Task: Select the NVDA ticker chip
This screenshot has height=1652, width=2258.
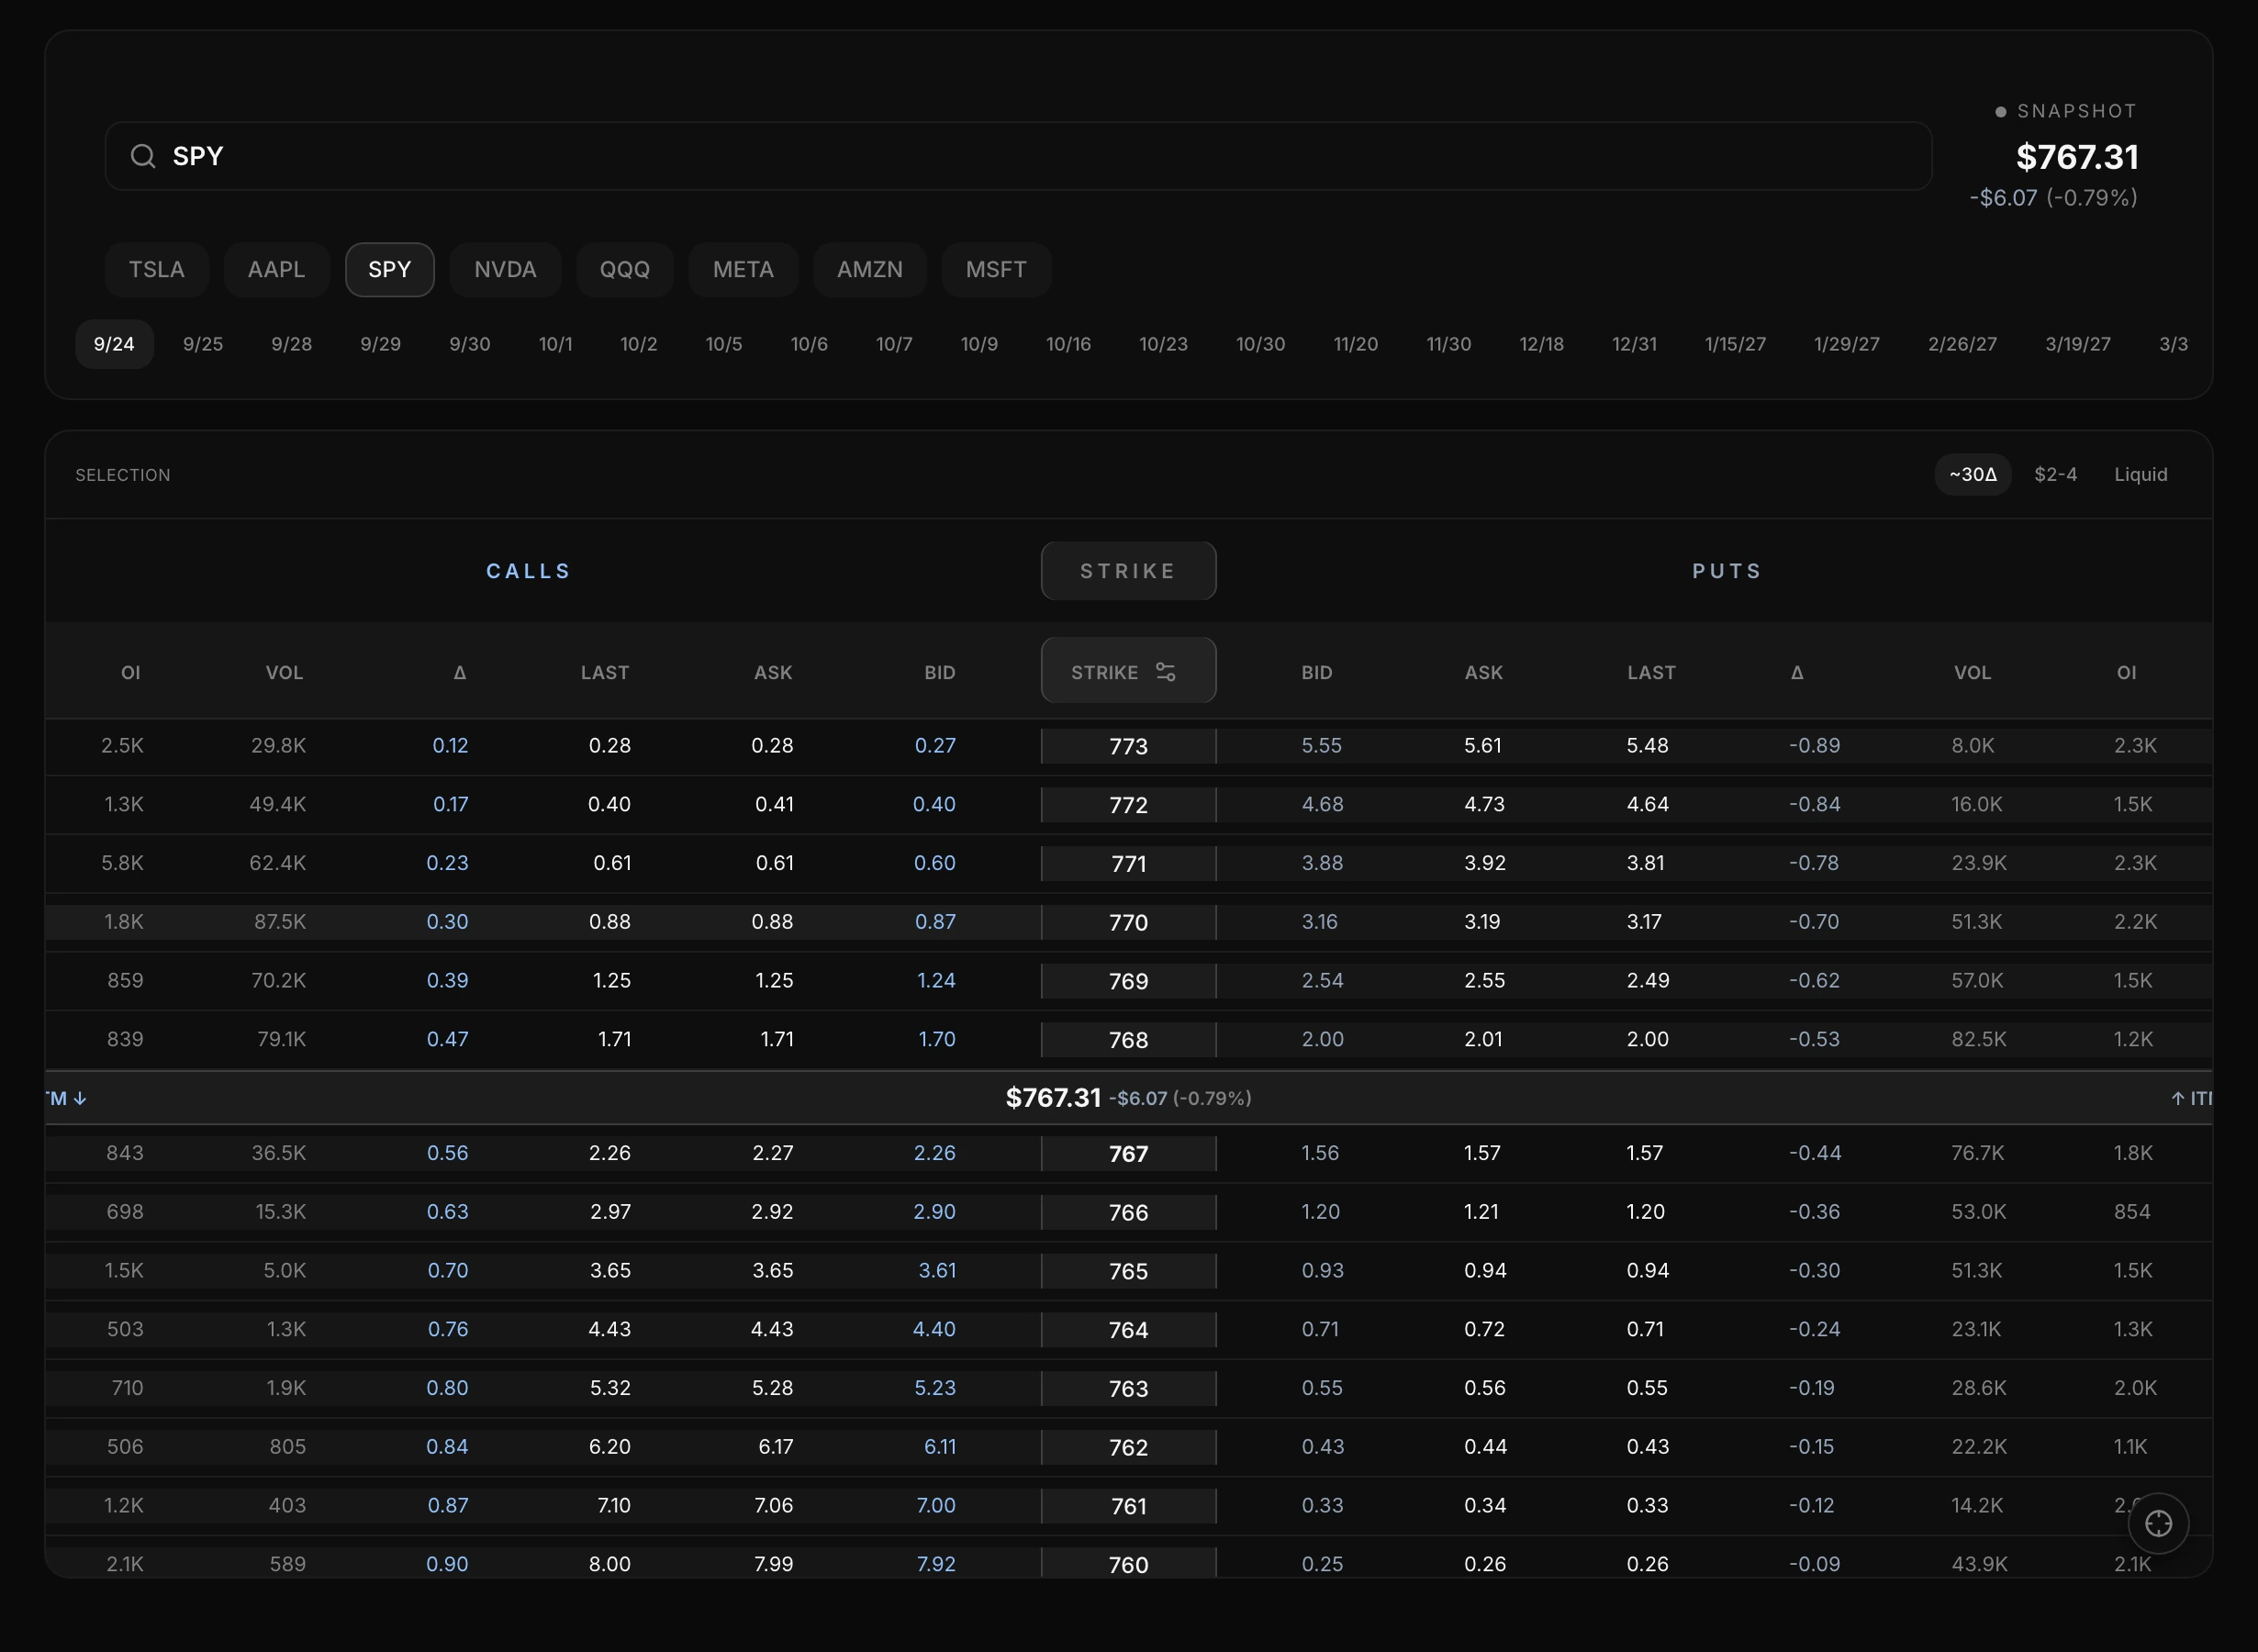Action: coord(505,270)
